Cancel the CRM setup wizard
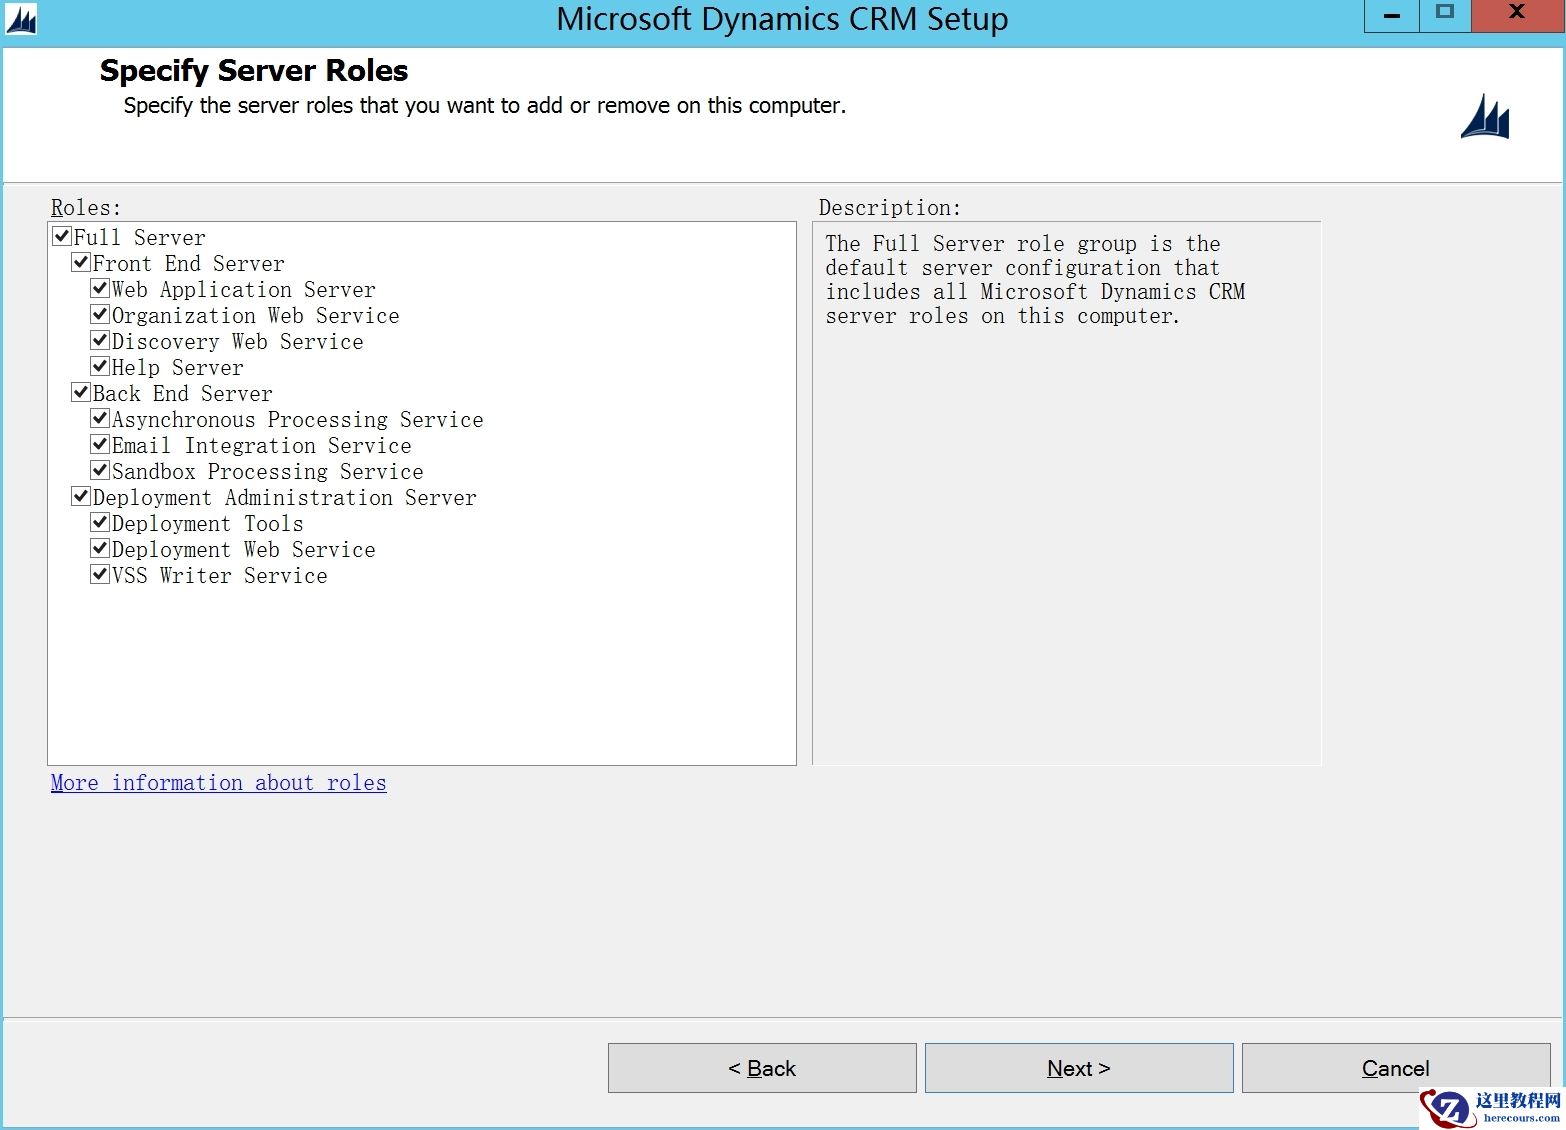The image size is (1566, 1130). (x=1395, y=1068)
